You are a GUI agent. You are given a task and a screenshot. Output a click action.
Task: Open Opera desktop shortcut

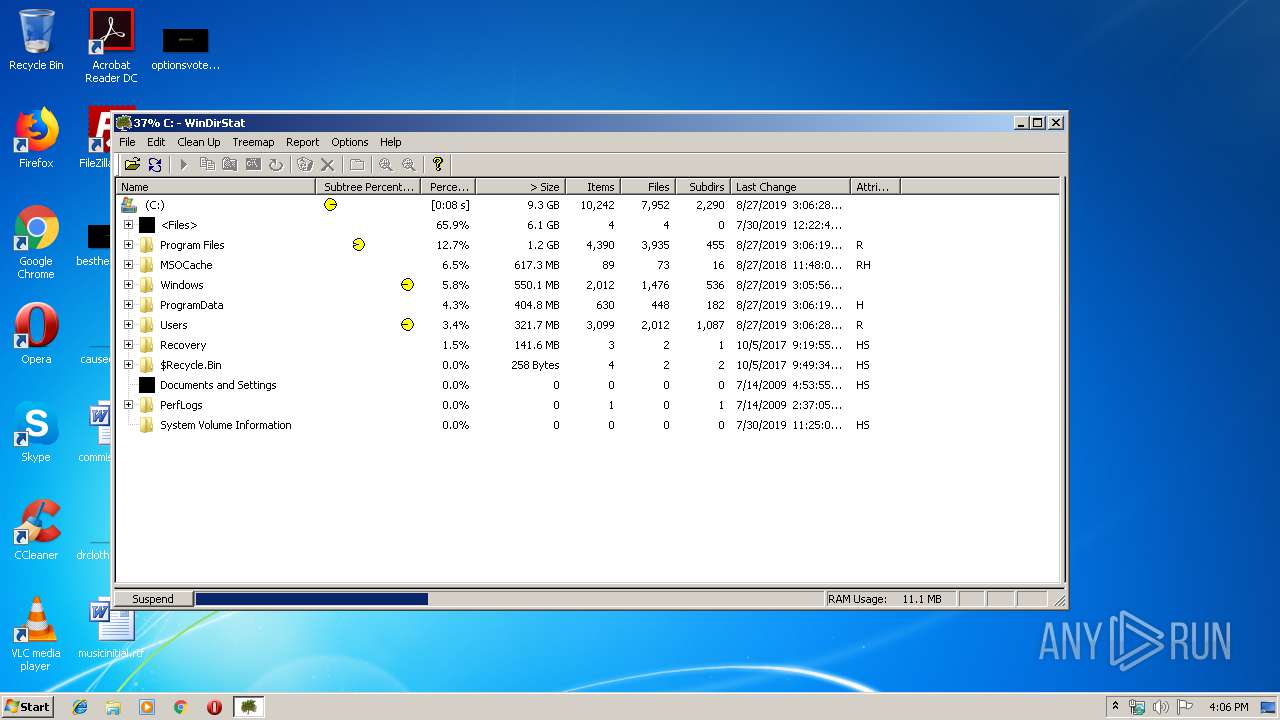coord(36,334)
